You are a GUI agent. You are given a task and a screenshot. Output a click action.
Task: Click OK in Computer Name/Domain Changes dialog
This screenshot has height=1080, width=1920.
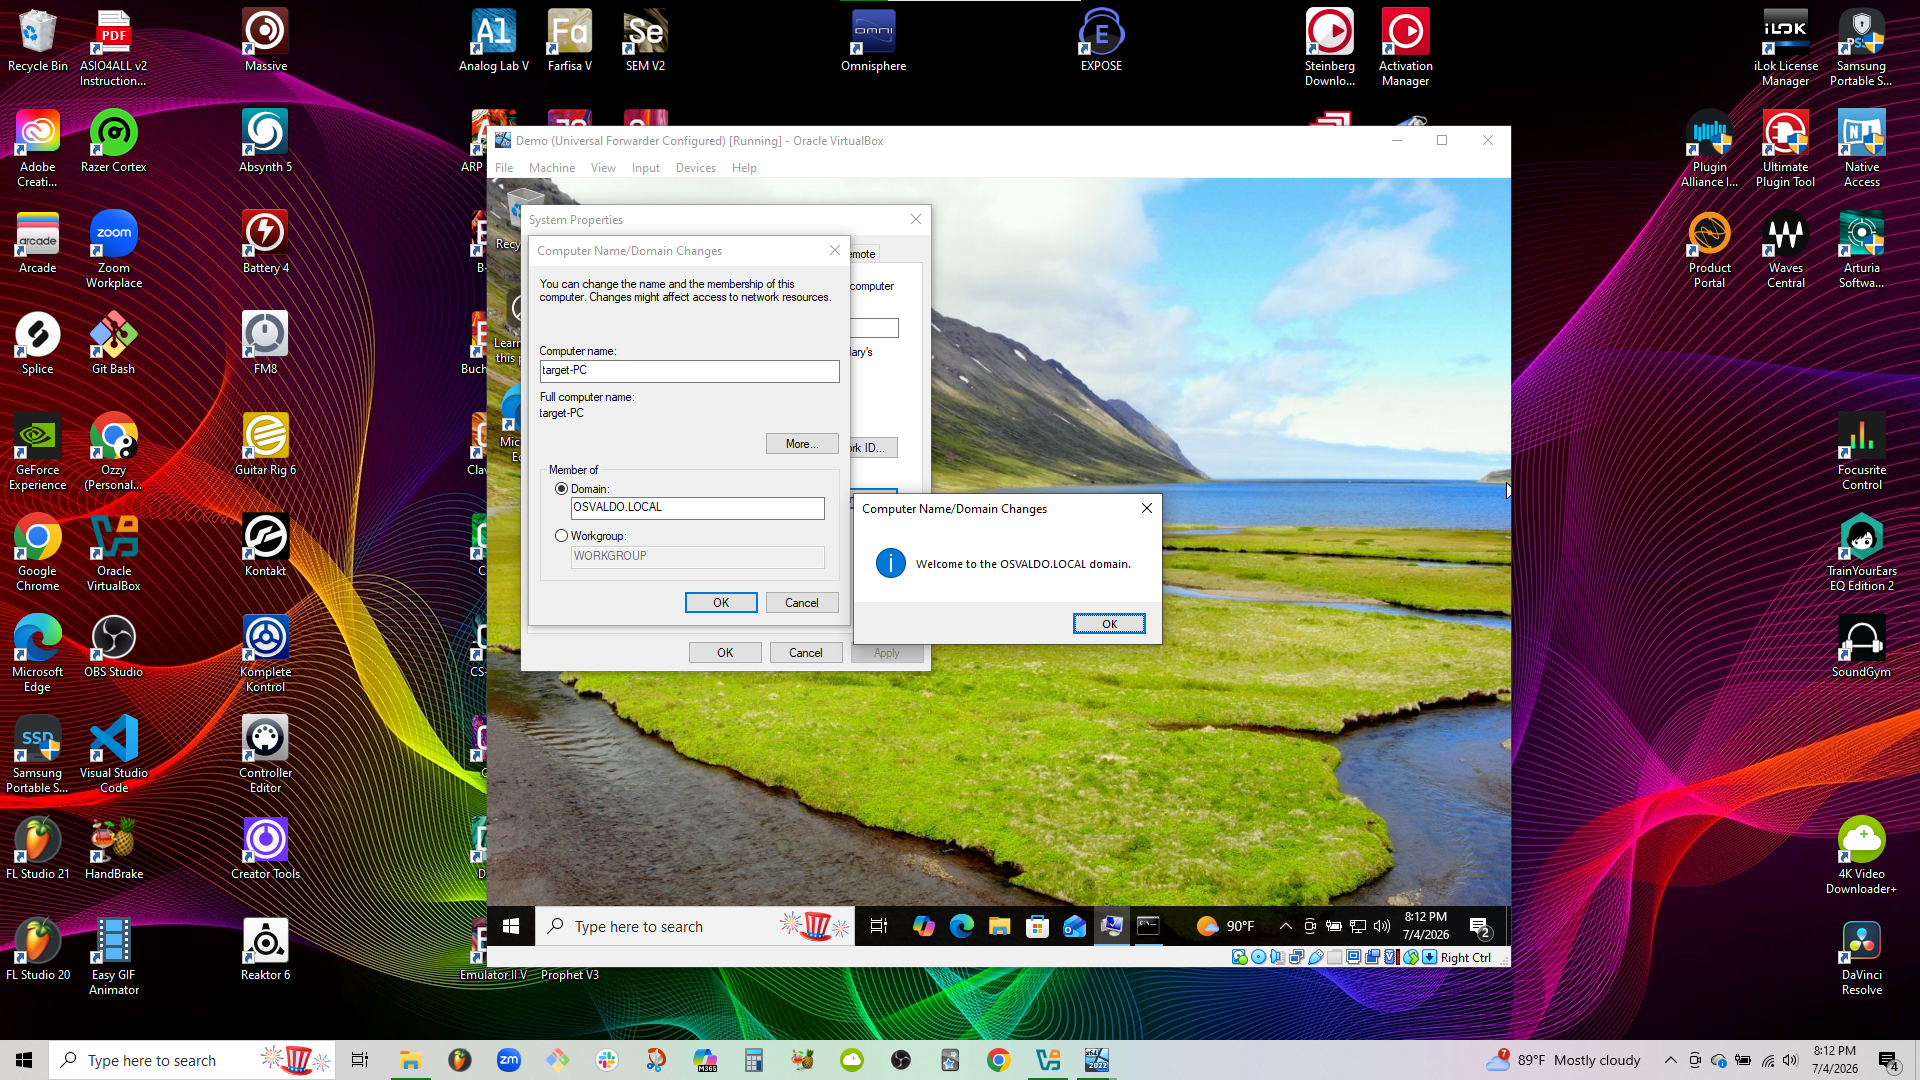click(721, 603)
